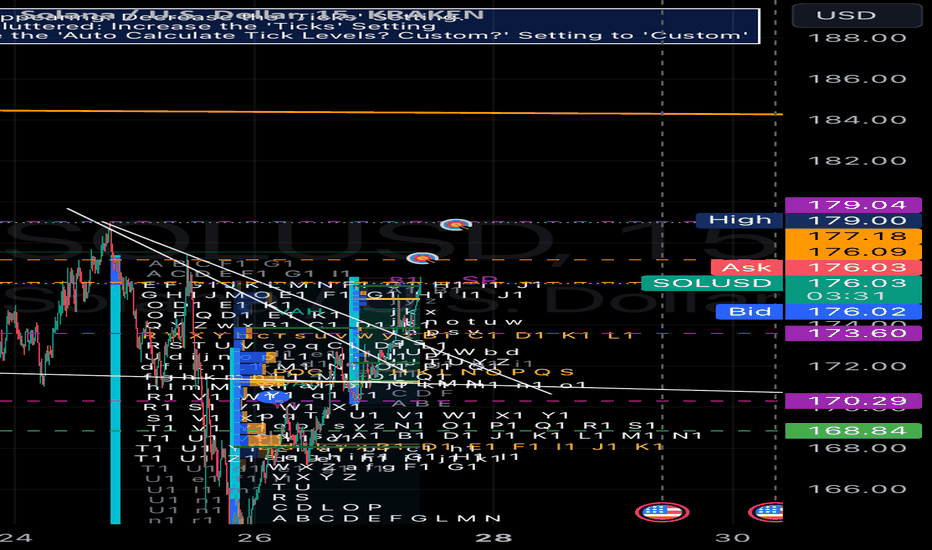Click the lower target icon near 176.09
932x550 pixels.
(422, 258)
